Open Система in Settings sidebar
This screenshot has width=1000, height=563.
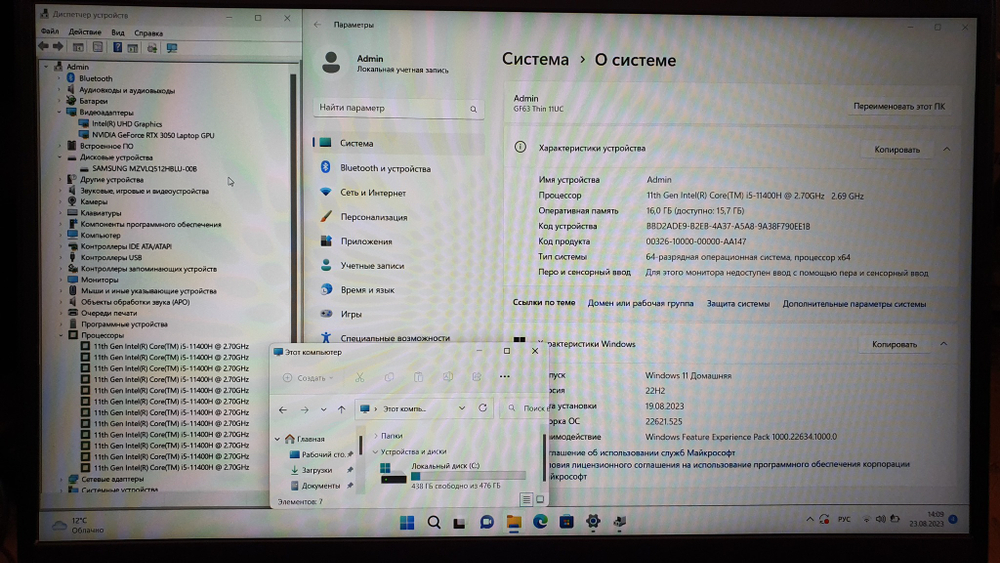[399, 143]
